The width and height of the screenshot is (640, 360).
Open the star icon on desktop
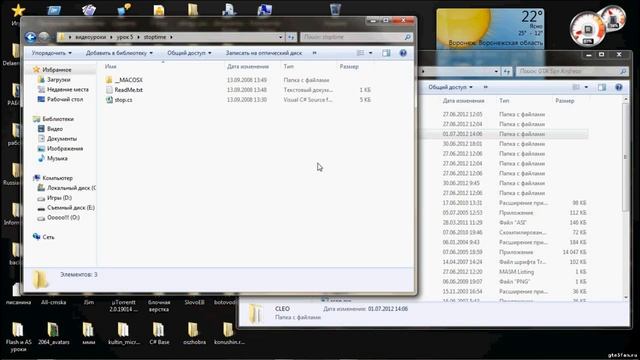click(18, 11)
